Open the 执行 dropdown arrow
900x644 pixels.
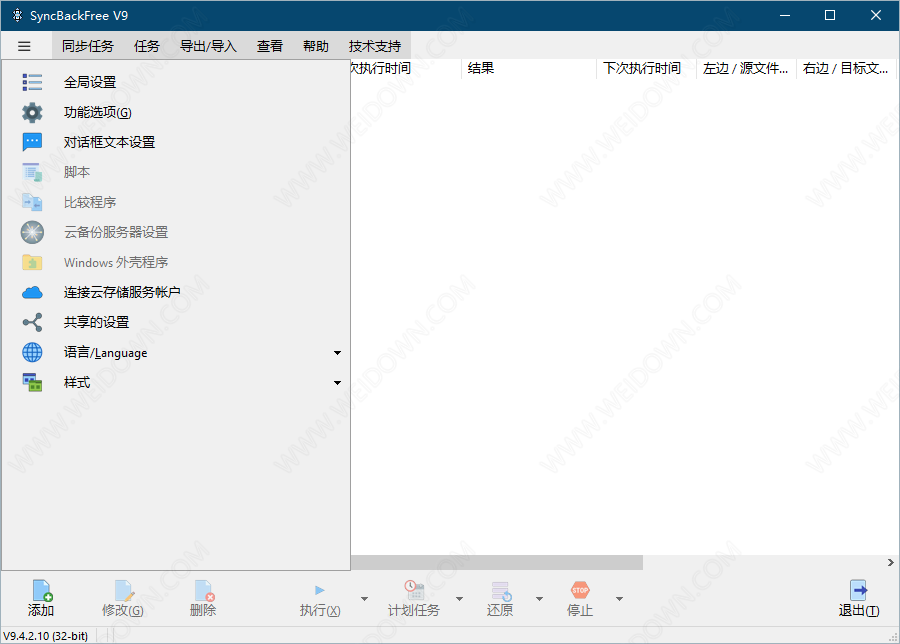click(x=364, y=599)
